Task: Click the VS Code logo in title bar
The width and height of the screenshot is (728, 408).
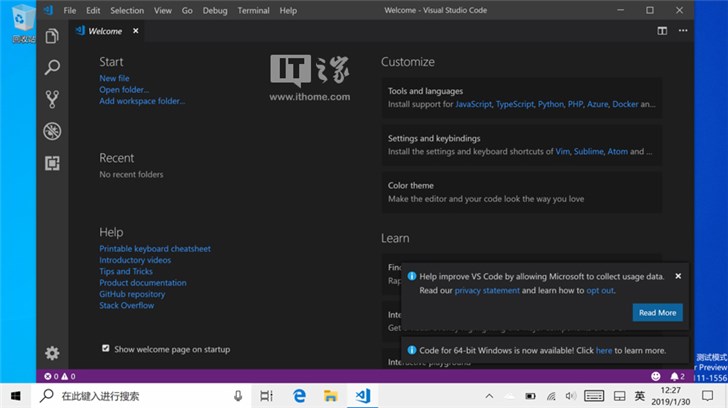Action: (x=48, y=10)
